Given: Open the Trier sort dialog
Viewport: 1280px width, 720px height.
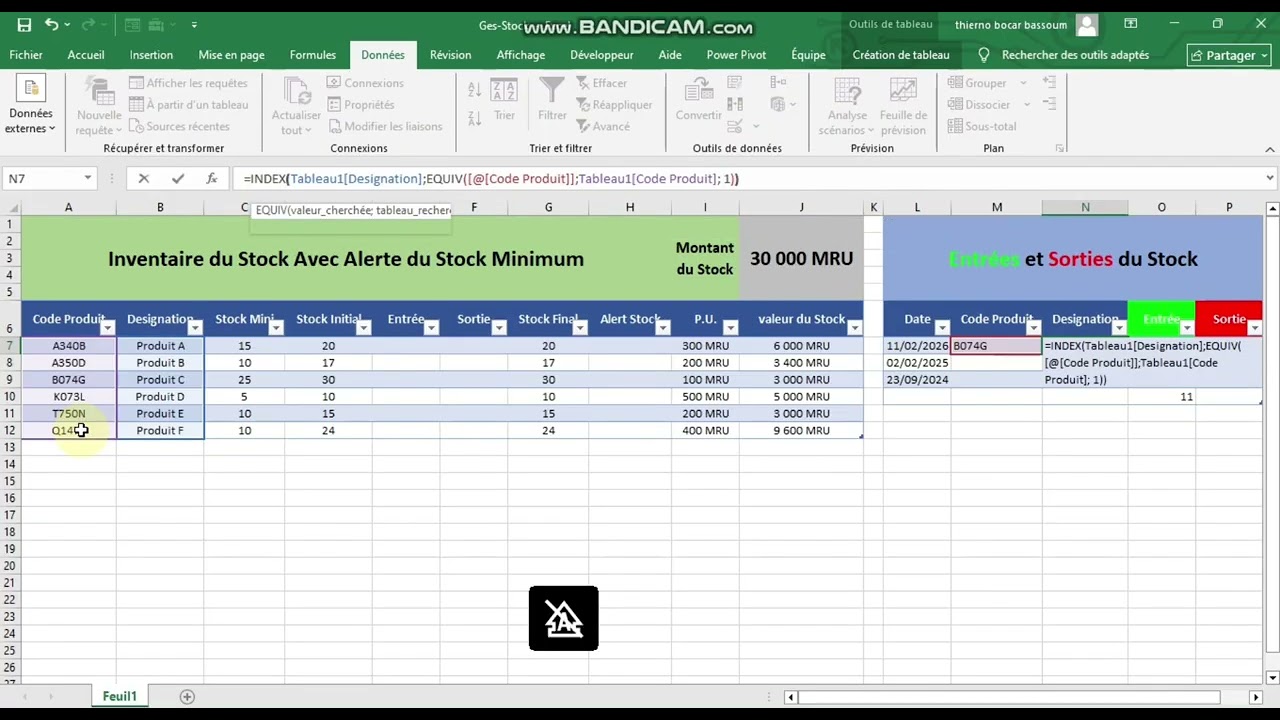Looking at the screenshot, I should pos(504,100).
